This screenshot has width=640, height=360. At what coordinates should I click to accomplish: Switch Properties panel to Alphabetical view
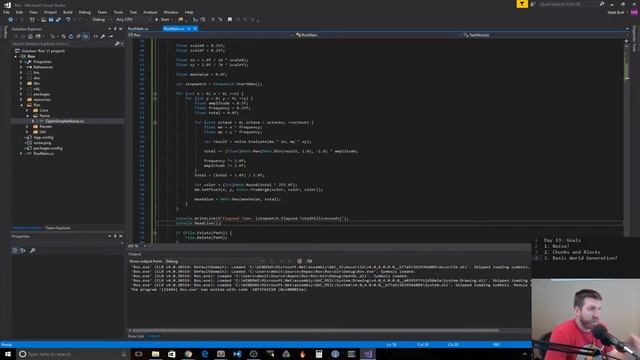[23, 251]
